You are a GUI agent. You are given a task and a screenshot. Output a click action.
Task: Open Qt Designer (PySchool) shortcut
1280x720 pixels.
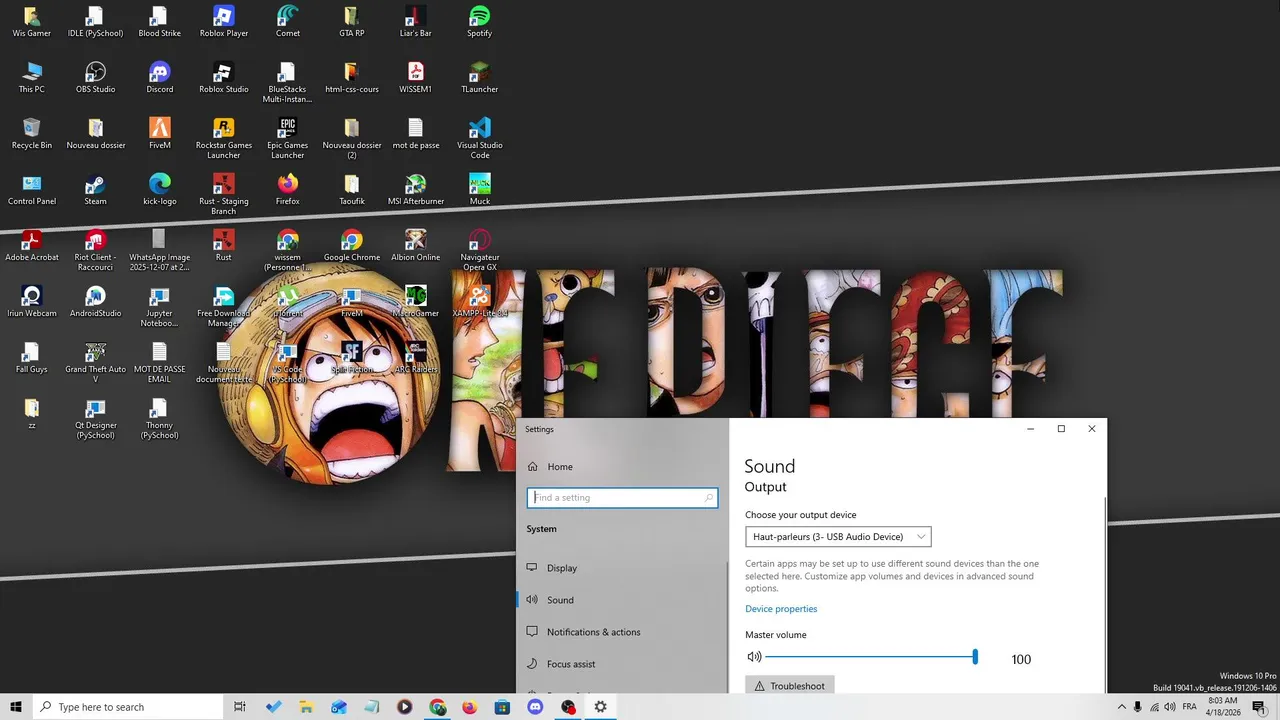coord(95,419)
